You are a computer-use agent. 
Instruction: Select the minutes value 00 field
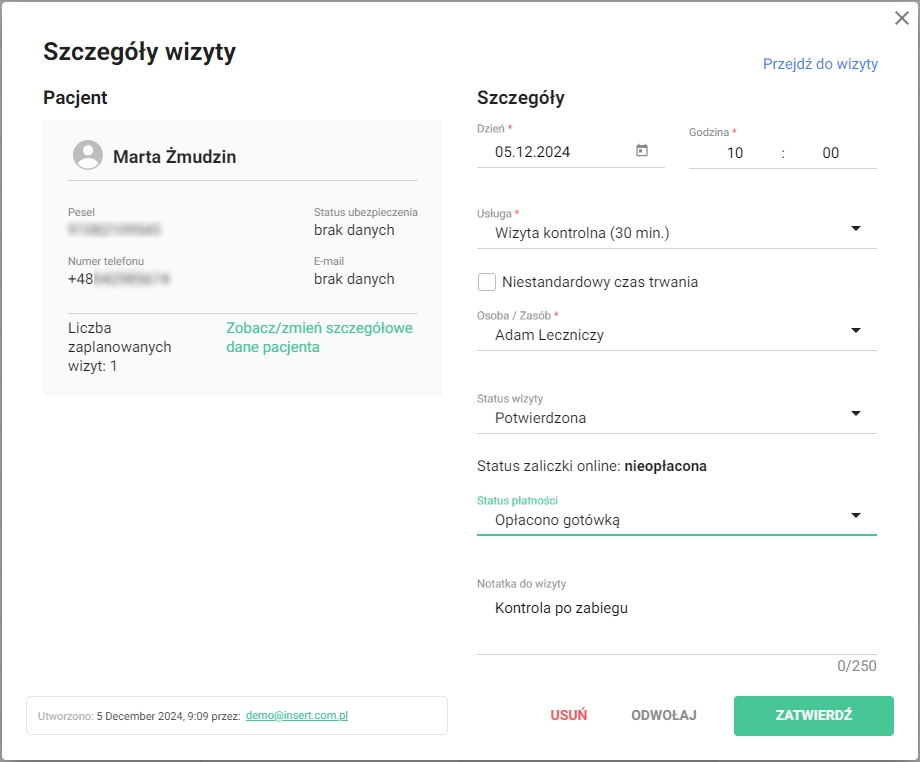point(830,153)
